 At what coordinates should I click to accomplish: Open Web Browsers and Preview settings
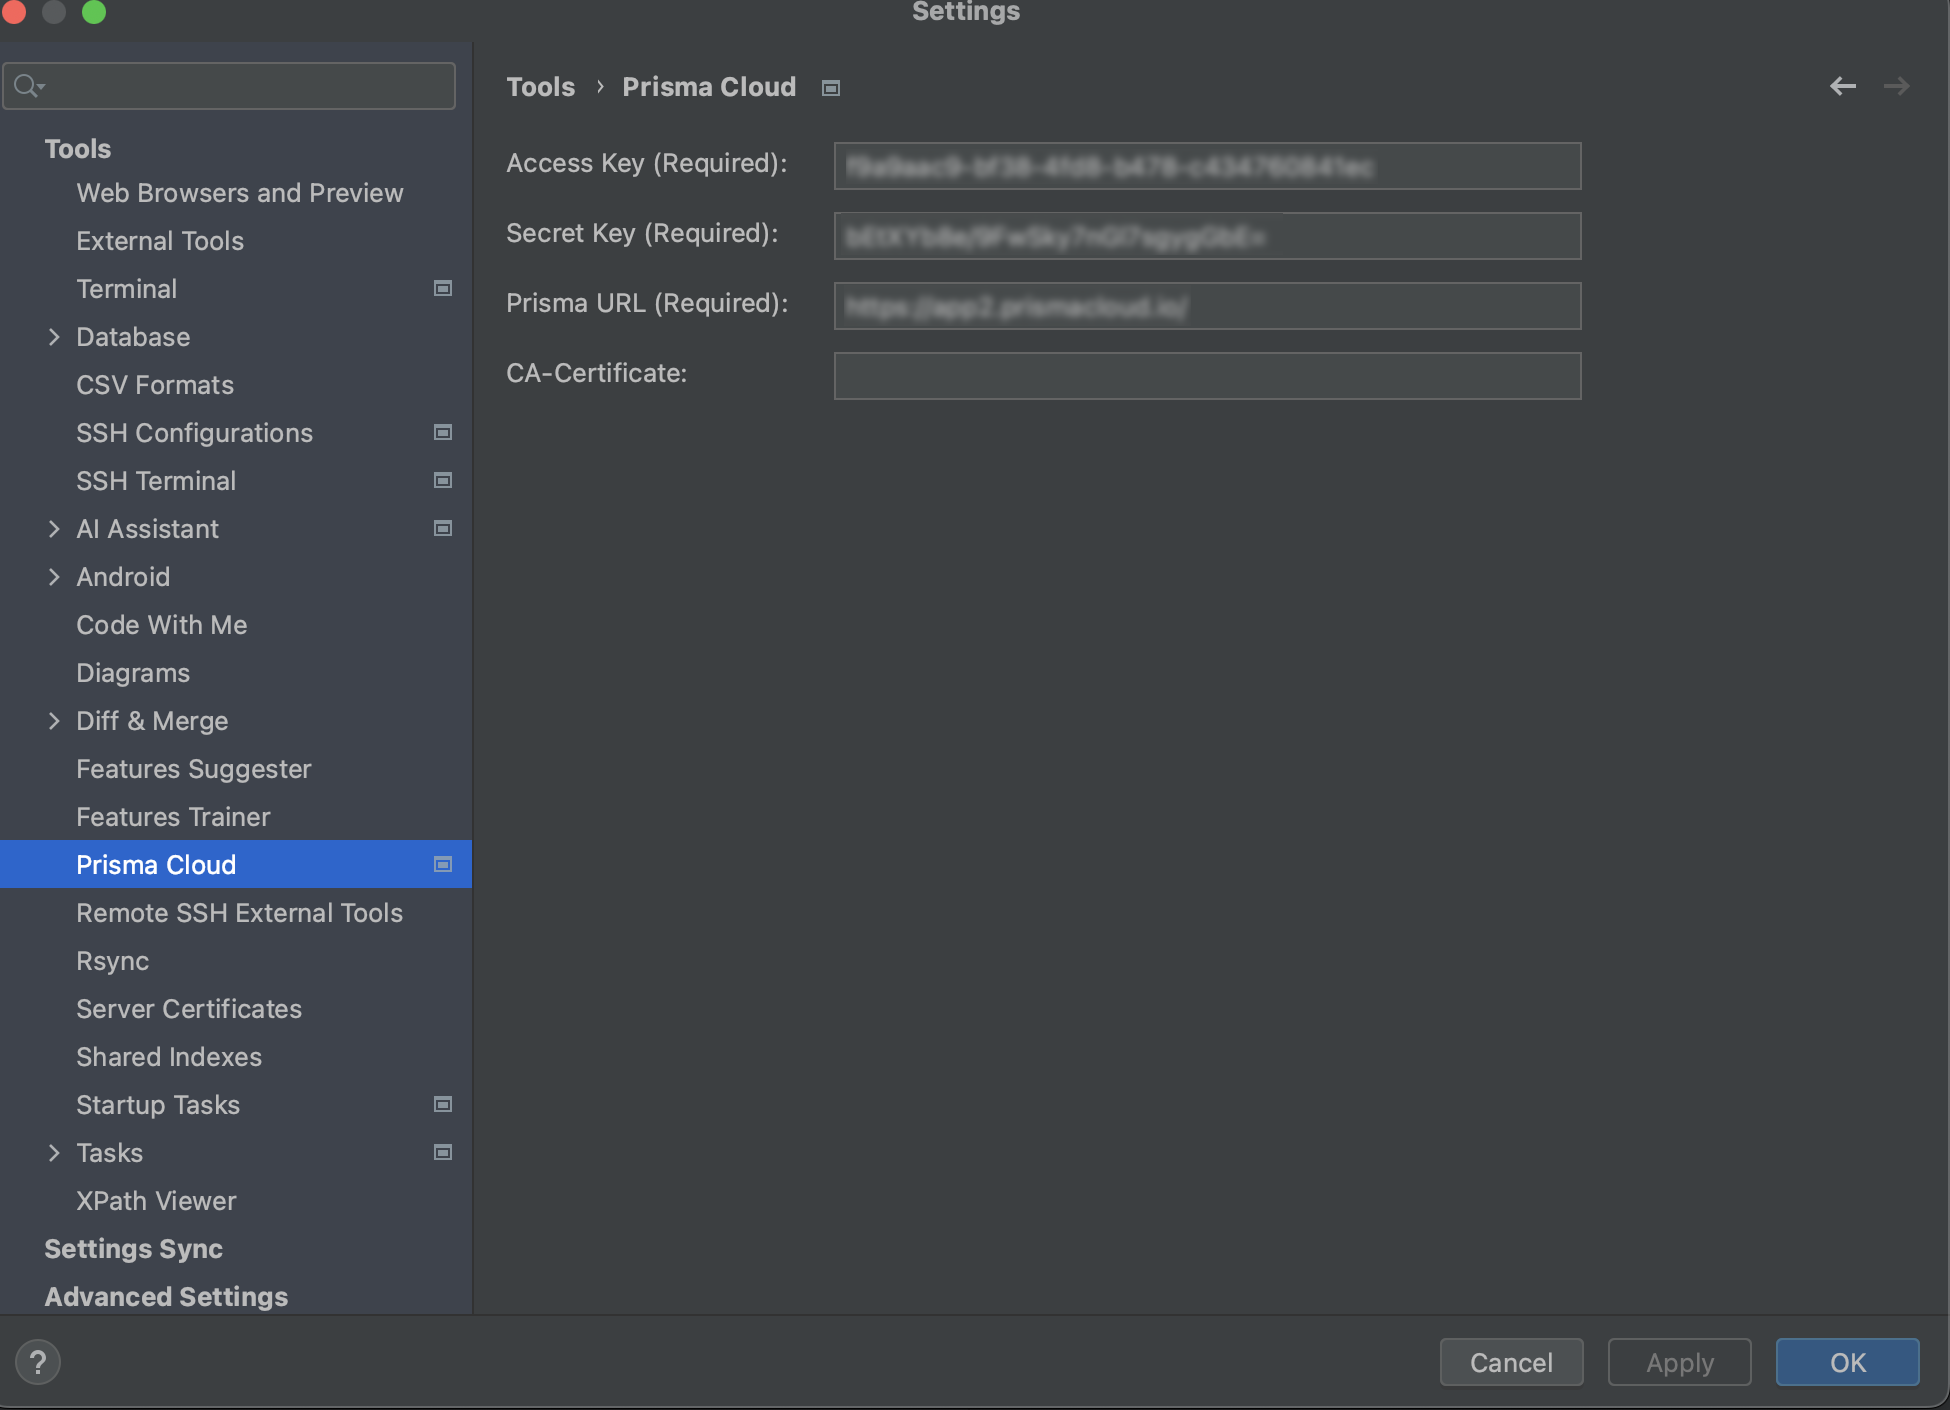(240, 193)
